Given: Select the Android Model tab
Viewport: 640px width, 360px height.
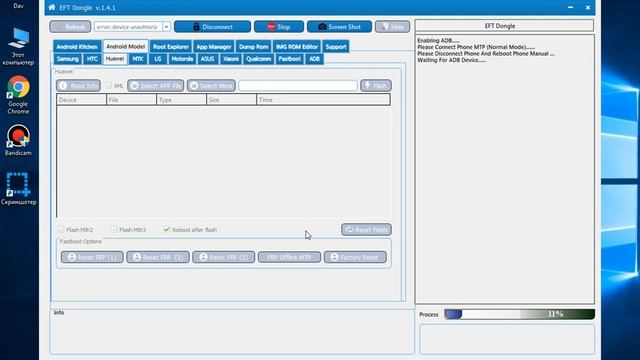Looking at the screenshot, I should [x=125, y=47].
